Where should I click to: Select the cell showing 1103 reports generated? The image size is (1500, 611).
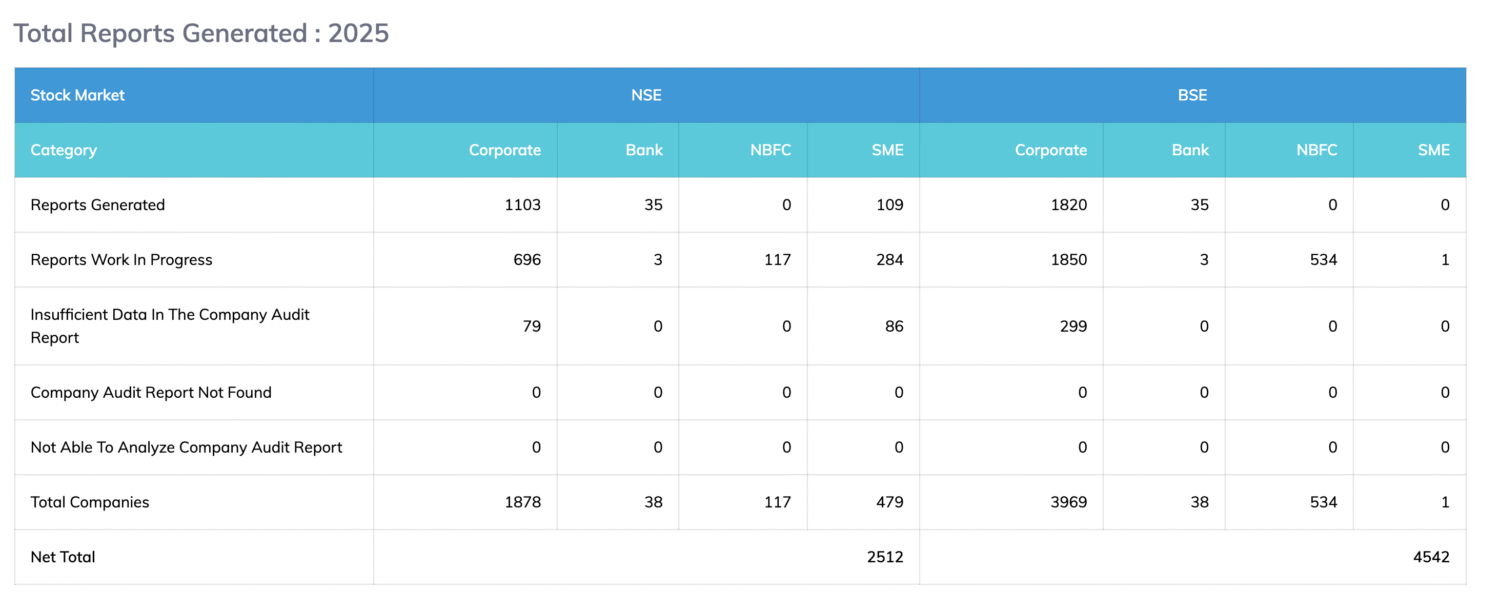pos(522,205)
